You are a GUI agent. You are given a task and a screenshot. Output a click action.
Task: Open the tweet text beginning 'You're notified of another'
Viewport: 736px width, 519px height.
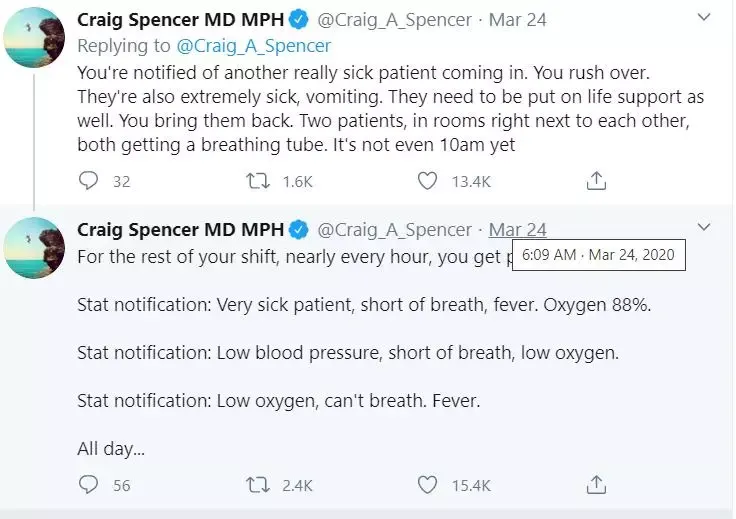pyautogui.click(x=391, y=109)
